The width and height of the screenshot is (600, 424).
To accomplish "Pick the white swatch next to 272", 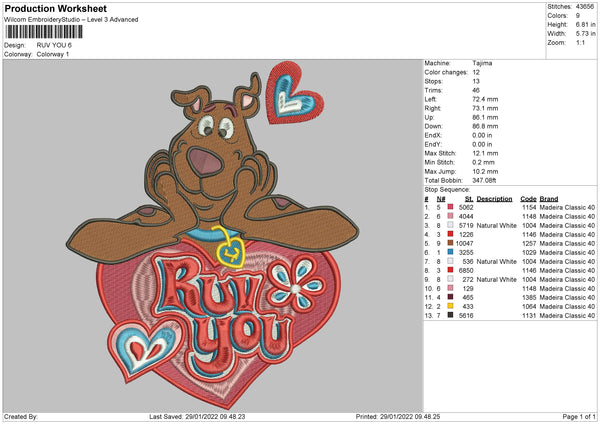I will [450, 279].
